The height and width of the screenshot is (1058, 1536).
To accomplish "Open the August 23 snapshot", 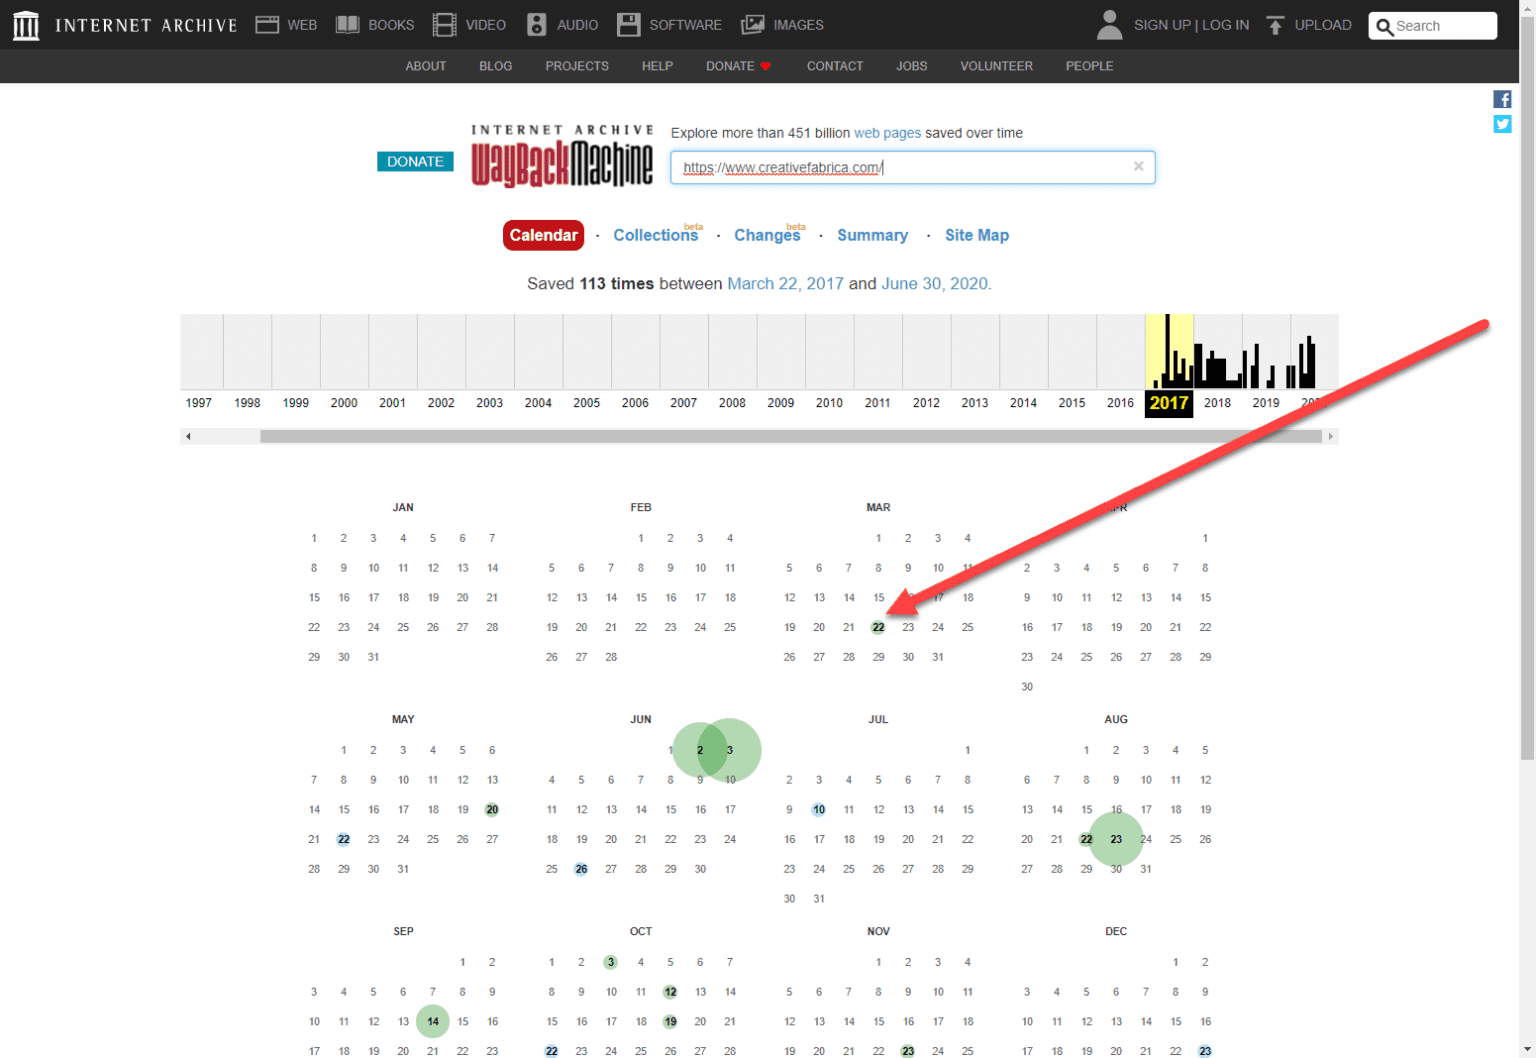I will coord(1116,839).
